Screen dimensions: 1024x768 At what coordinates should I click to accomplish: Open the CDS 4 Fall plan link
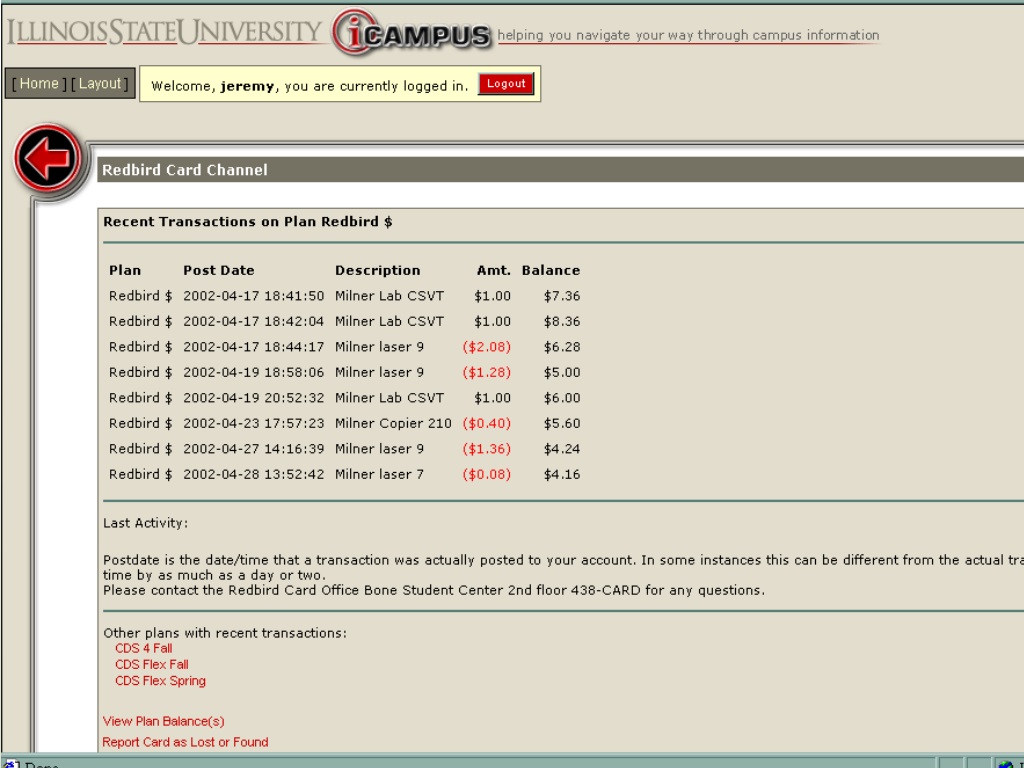pyautogui.click(x=144, y=648)
